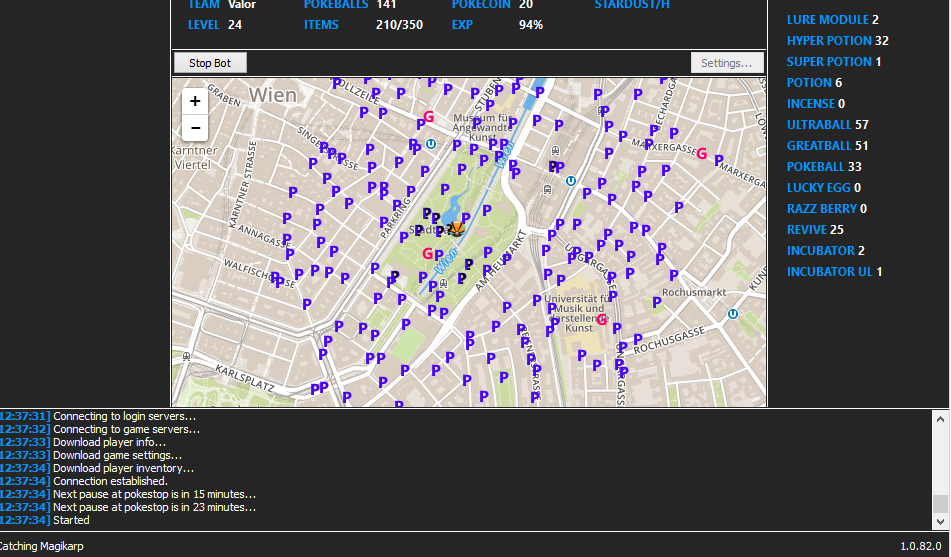Select the Hyper Potion inventory entry
The width and height of the screenshot is (951, 557).
pyautogui.click(x=837, y=41)
